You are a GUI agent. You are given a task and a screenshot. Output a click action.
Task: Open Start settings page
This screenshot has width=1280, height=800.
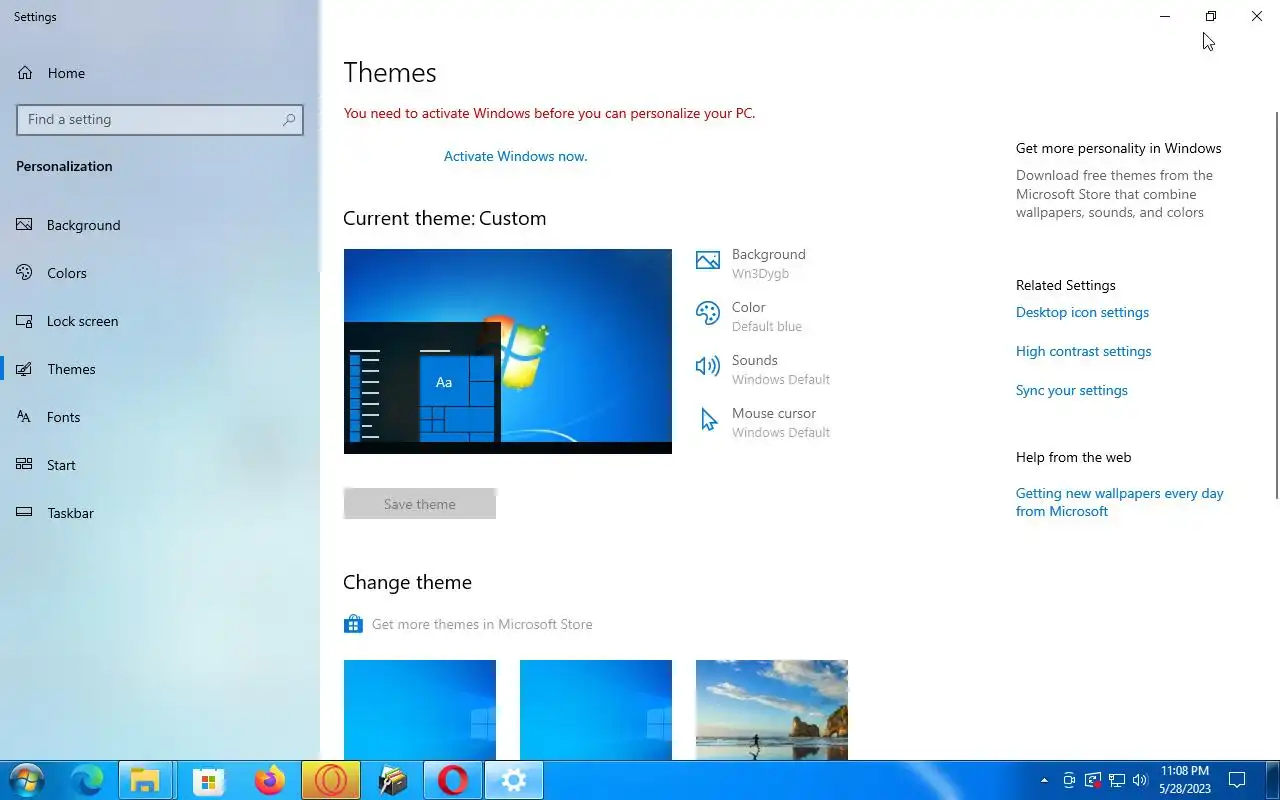click(x=160, y=465)
